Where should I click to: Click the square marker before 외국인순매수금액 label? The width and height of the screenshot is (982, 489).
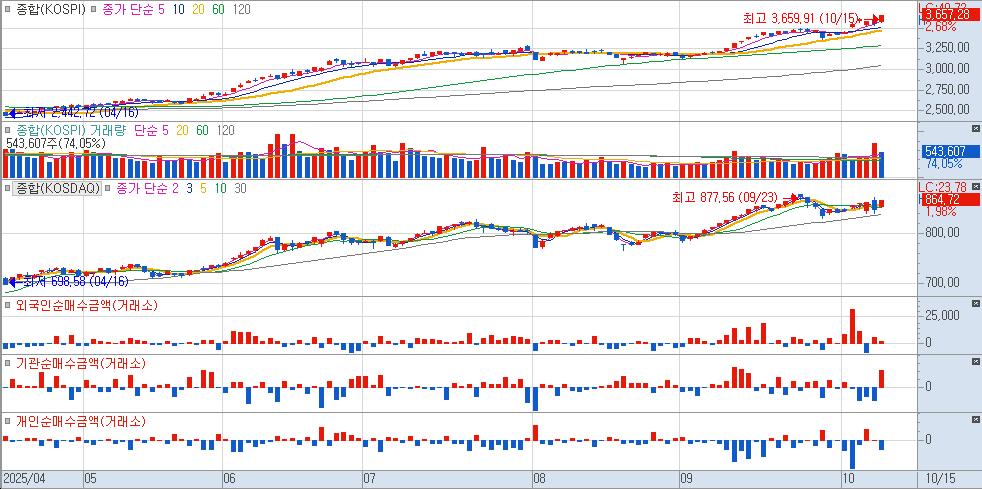tap(7, 306)
